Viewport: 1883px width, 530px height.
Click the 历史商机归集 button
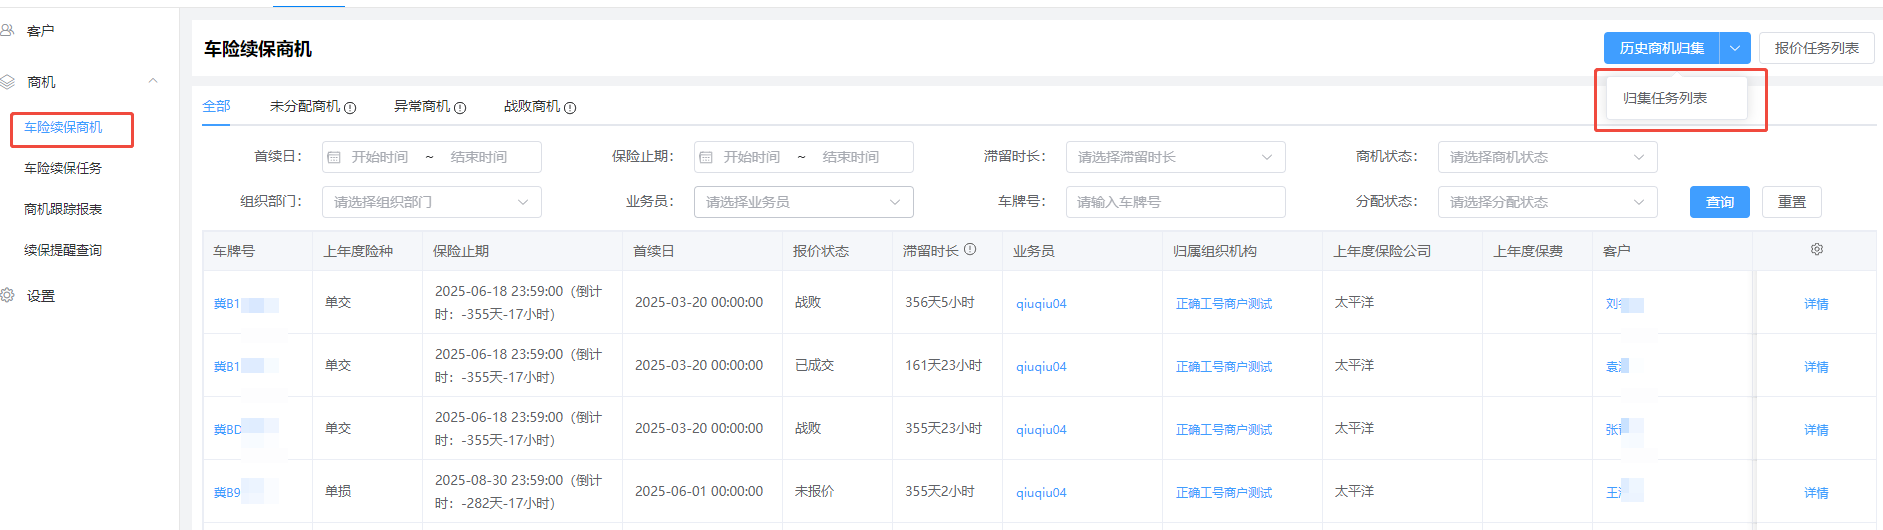[x=1661, y=48]
